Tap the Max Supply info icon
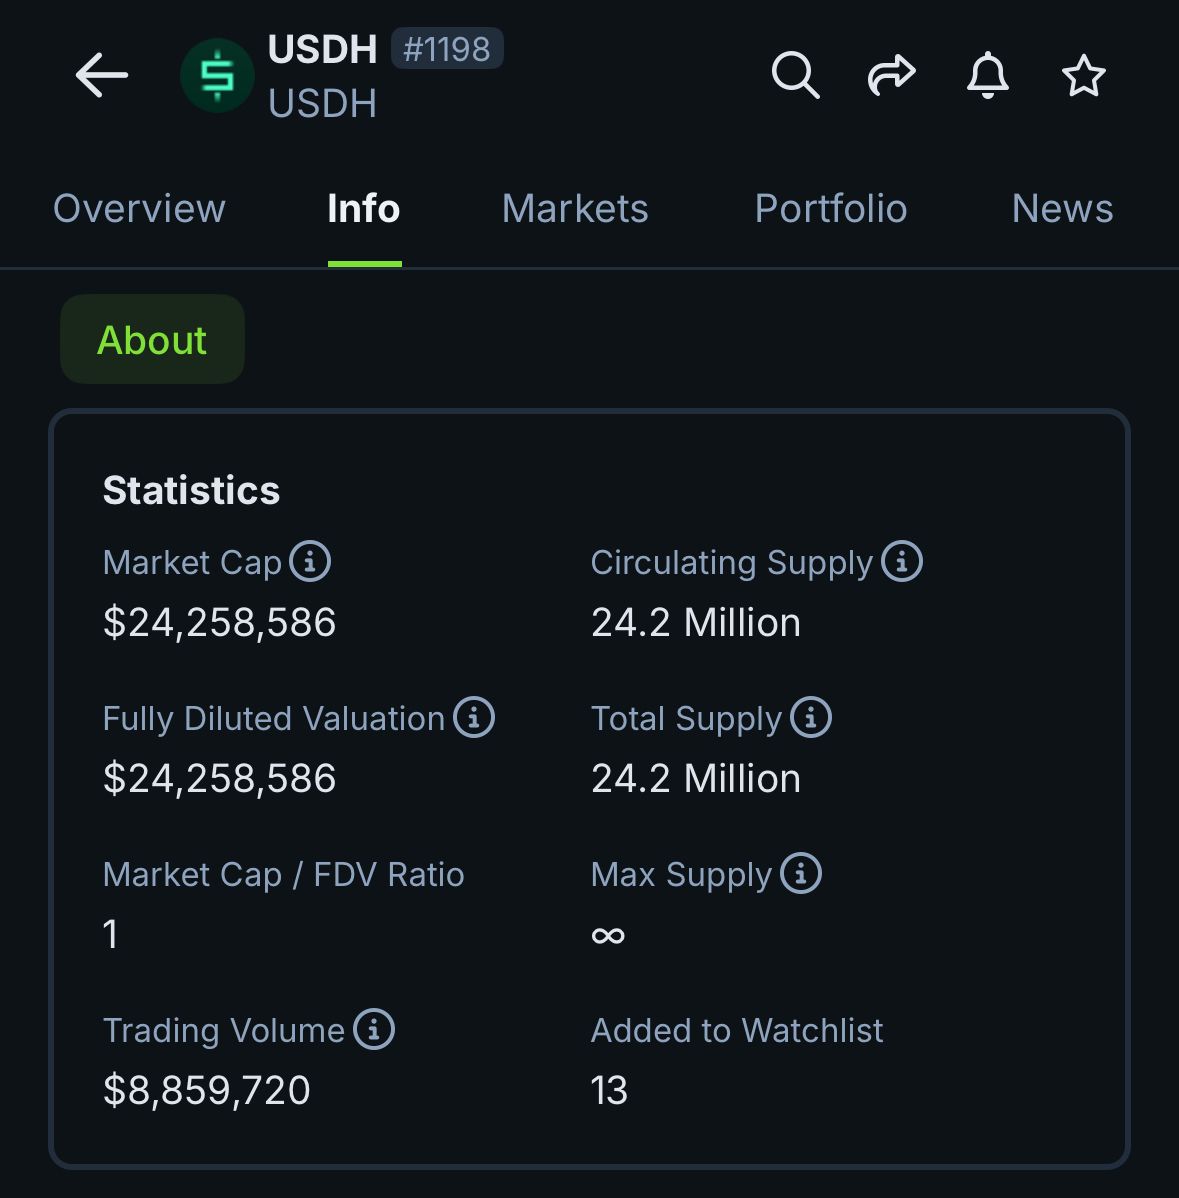Screen dimensions: 1179x1198 click(x=801, y=873)
